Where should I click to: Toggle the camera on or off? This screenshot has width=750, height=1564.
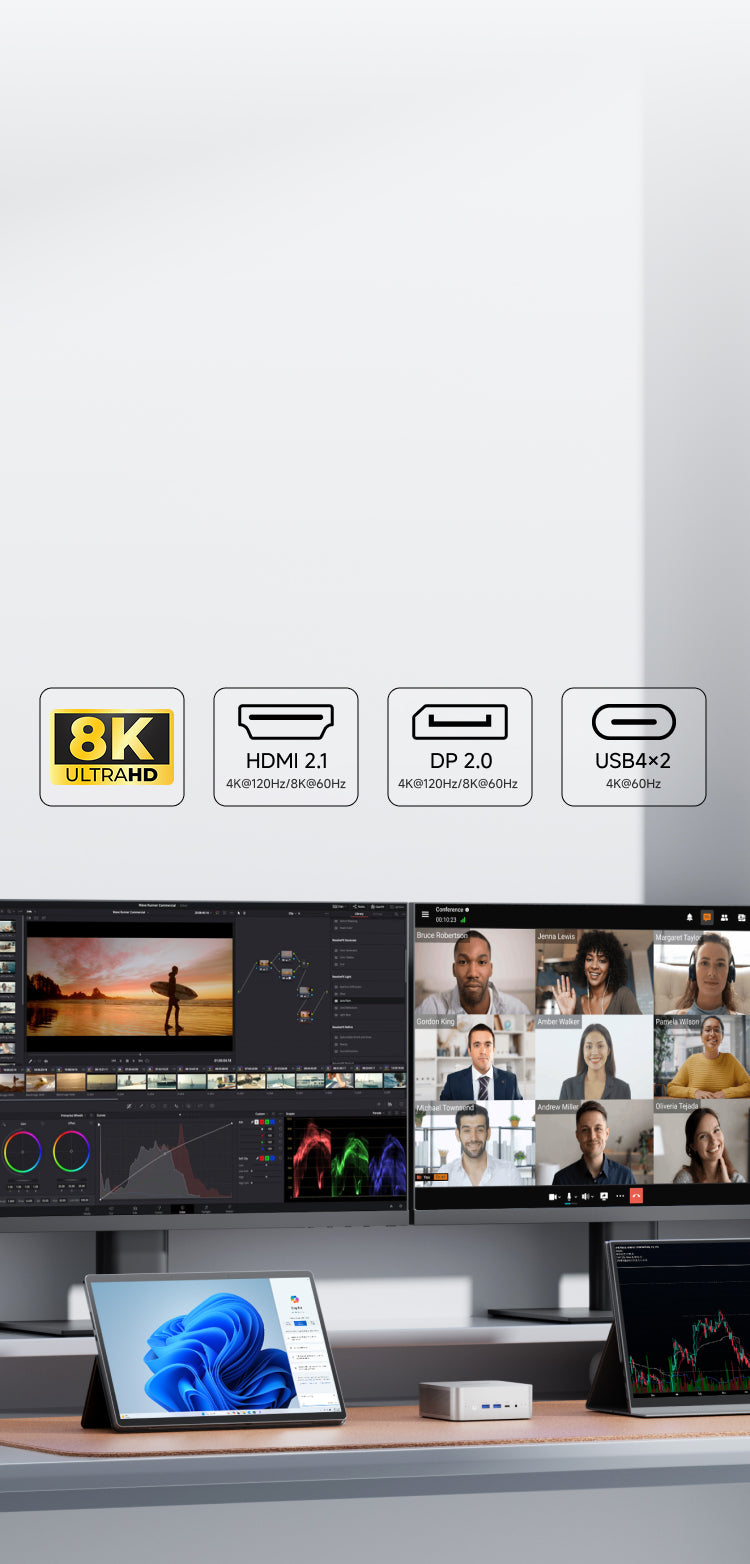click(551, 1196)
